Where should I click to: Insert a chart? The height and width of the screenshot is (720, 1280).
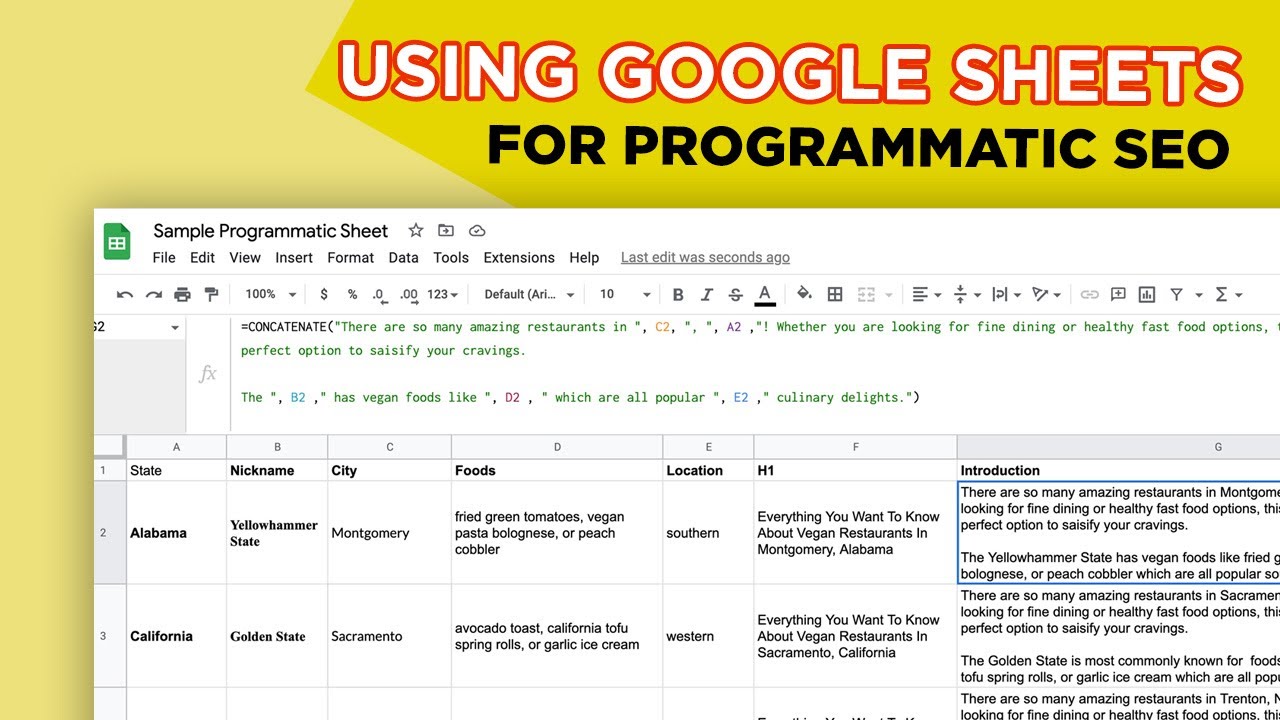tap(1147, 294)
